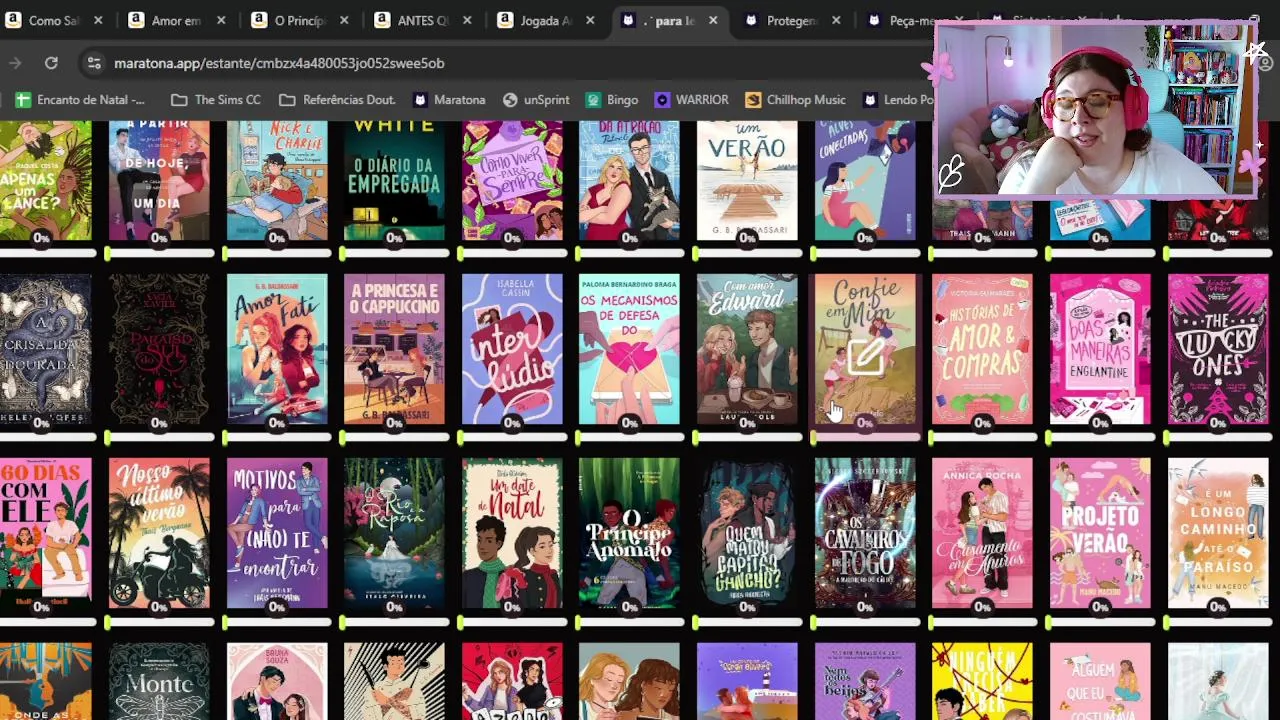Viewport: 1280px width, 720px height.
Task: Open 'Projeto Verão' book cover
Action: [x=1100, y=533]
